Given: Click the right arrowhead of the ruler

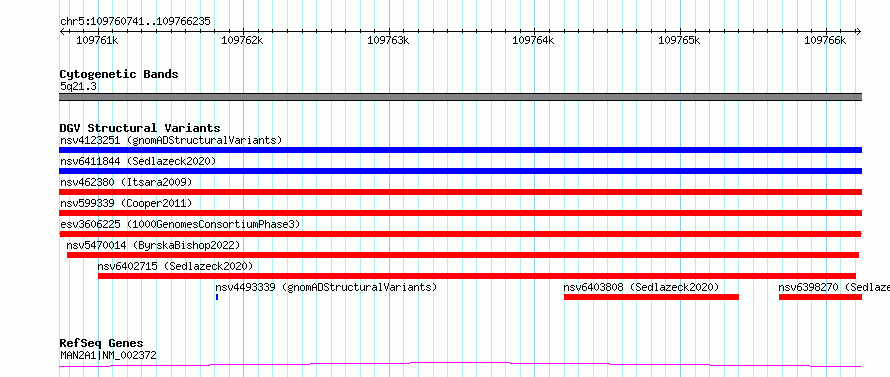Looking at the screenshot, I should point(859,31).
